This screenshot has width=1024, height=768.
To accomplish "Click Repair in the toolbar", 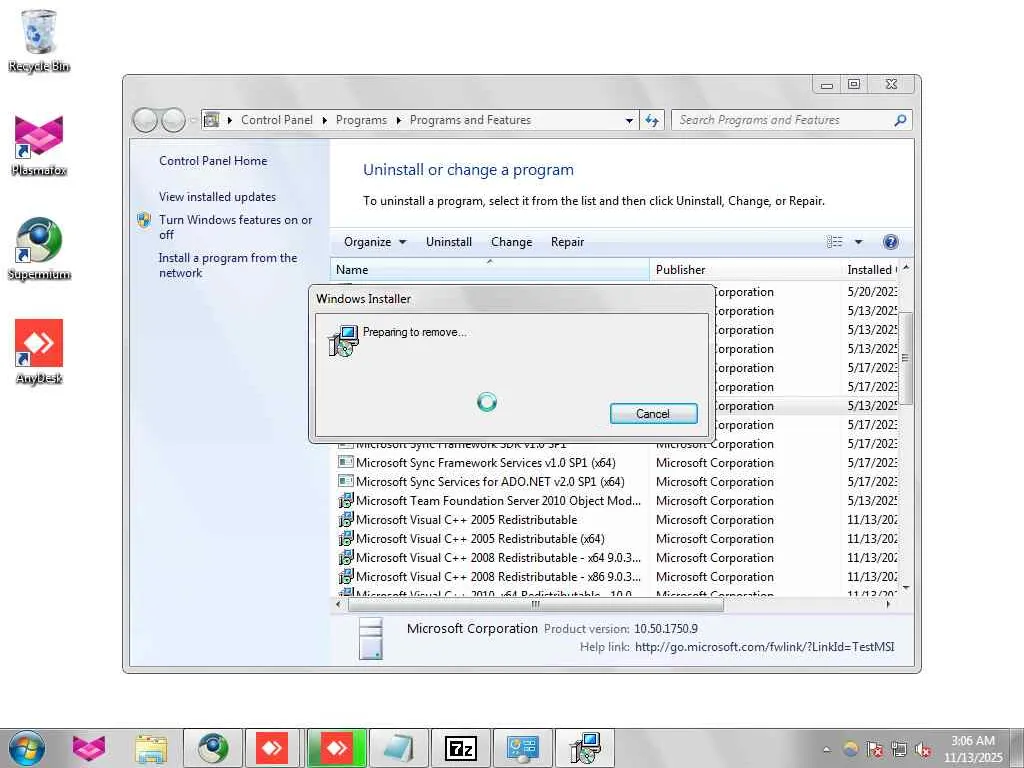I will 567,242.
